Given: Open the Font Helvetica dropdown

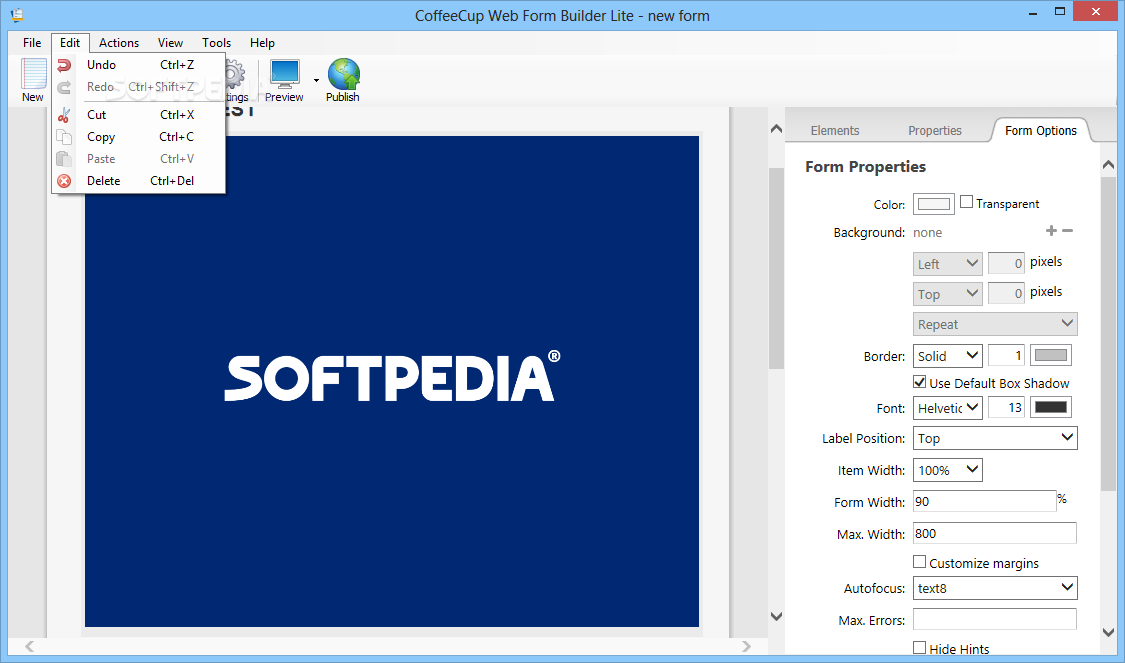Looking at the screenshot, I should click(948, 408).
